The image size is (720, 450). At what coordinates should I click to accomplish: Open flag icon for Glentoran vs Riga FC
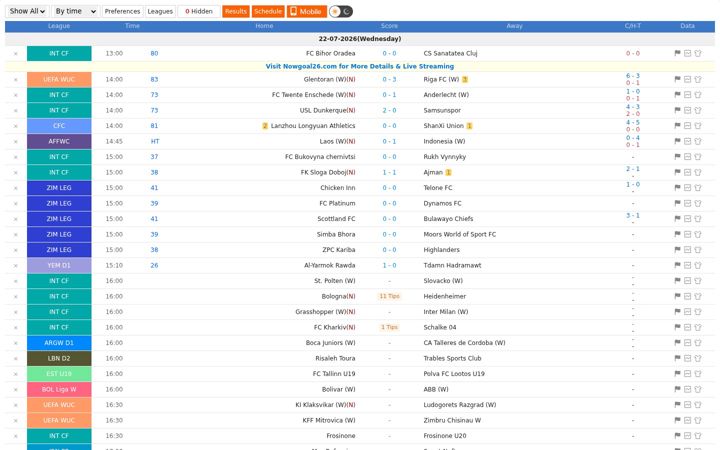click(677, 79)
